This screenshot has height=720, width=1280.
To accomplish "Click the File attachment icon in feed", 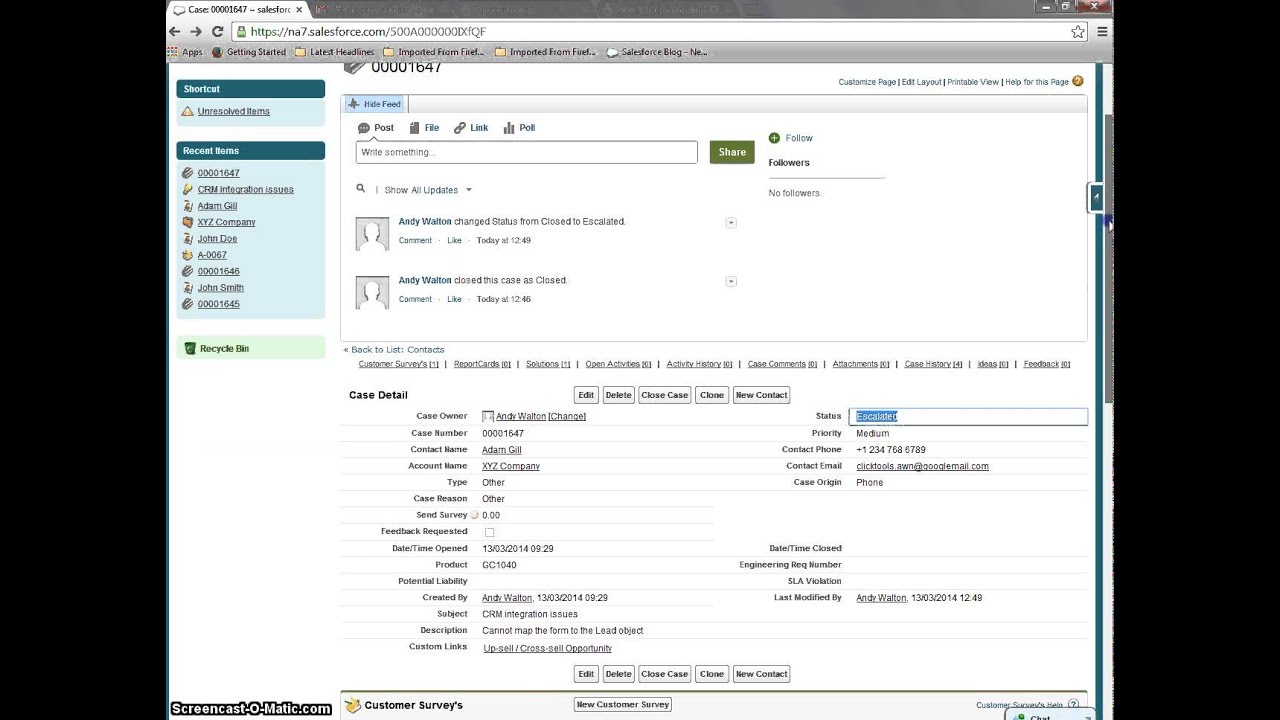I will (414, 128).
